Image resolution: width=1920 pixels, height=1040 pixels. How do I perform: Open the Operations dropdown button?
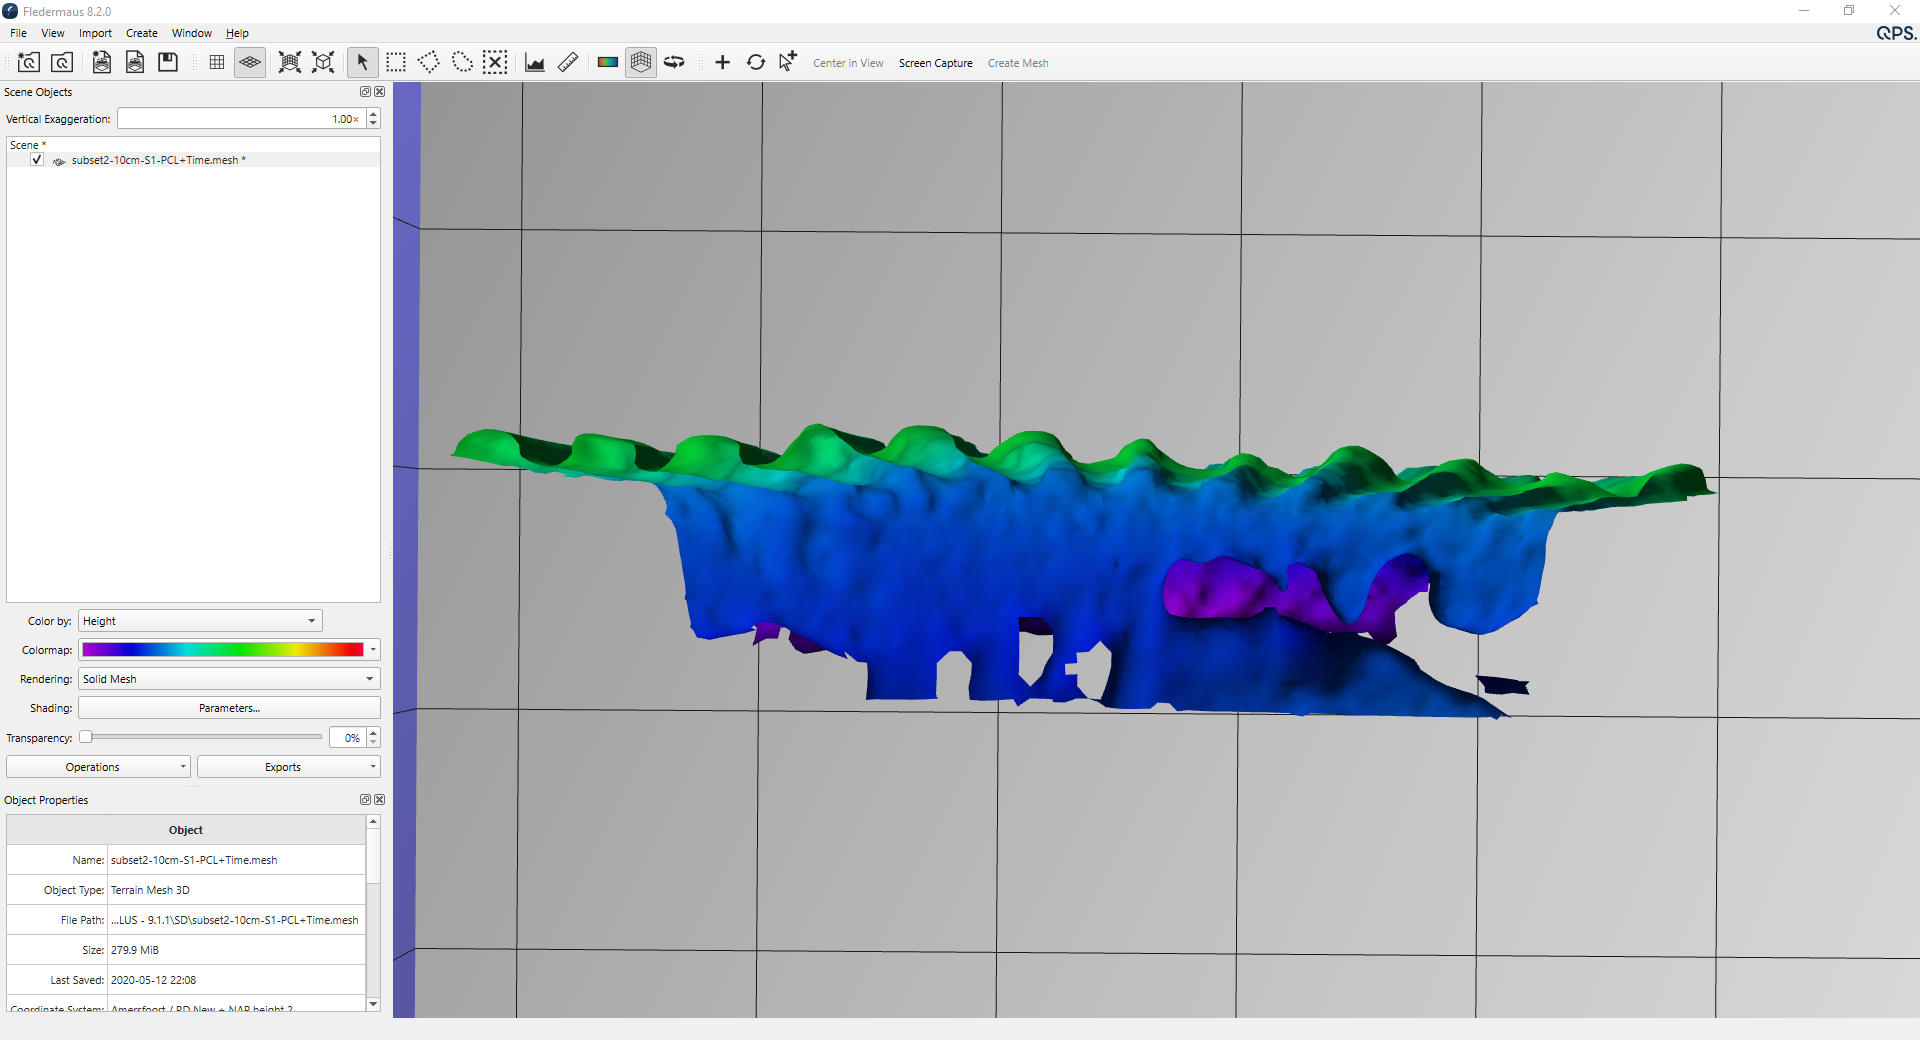(98, 767)
